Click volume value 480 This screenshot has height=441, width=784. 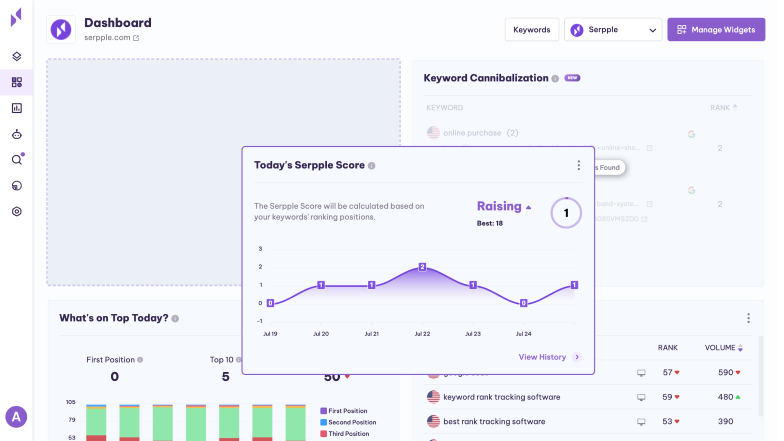click(725, 397)
